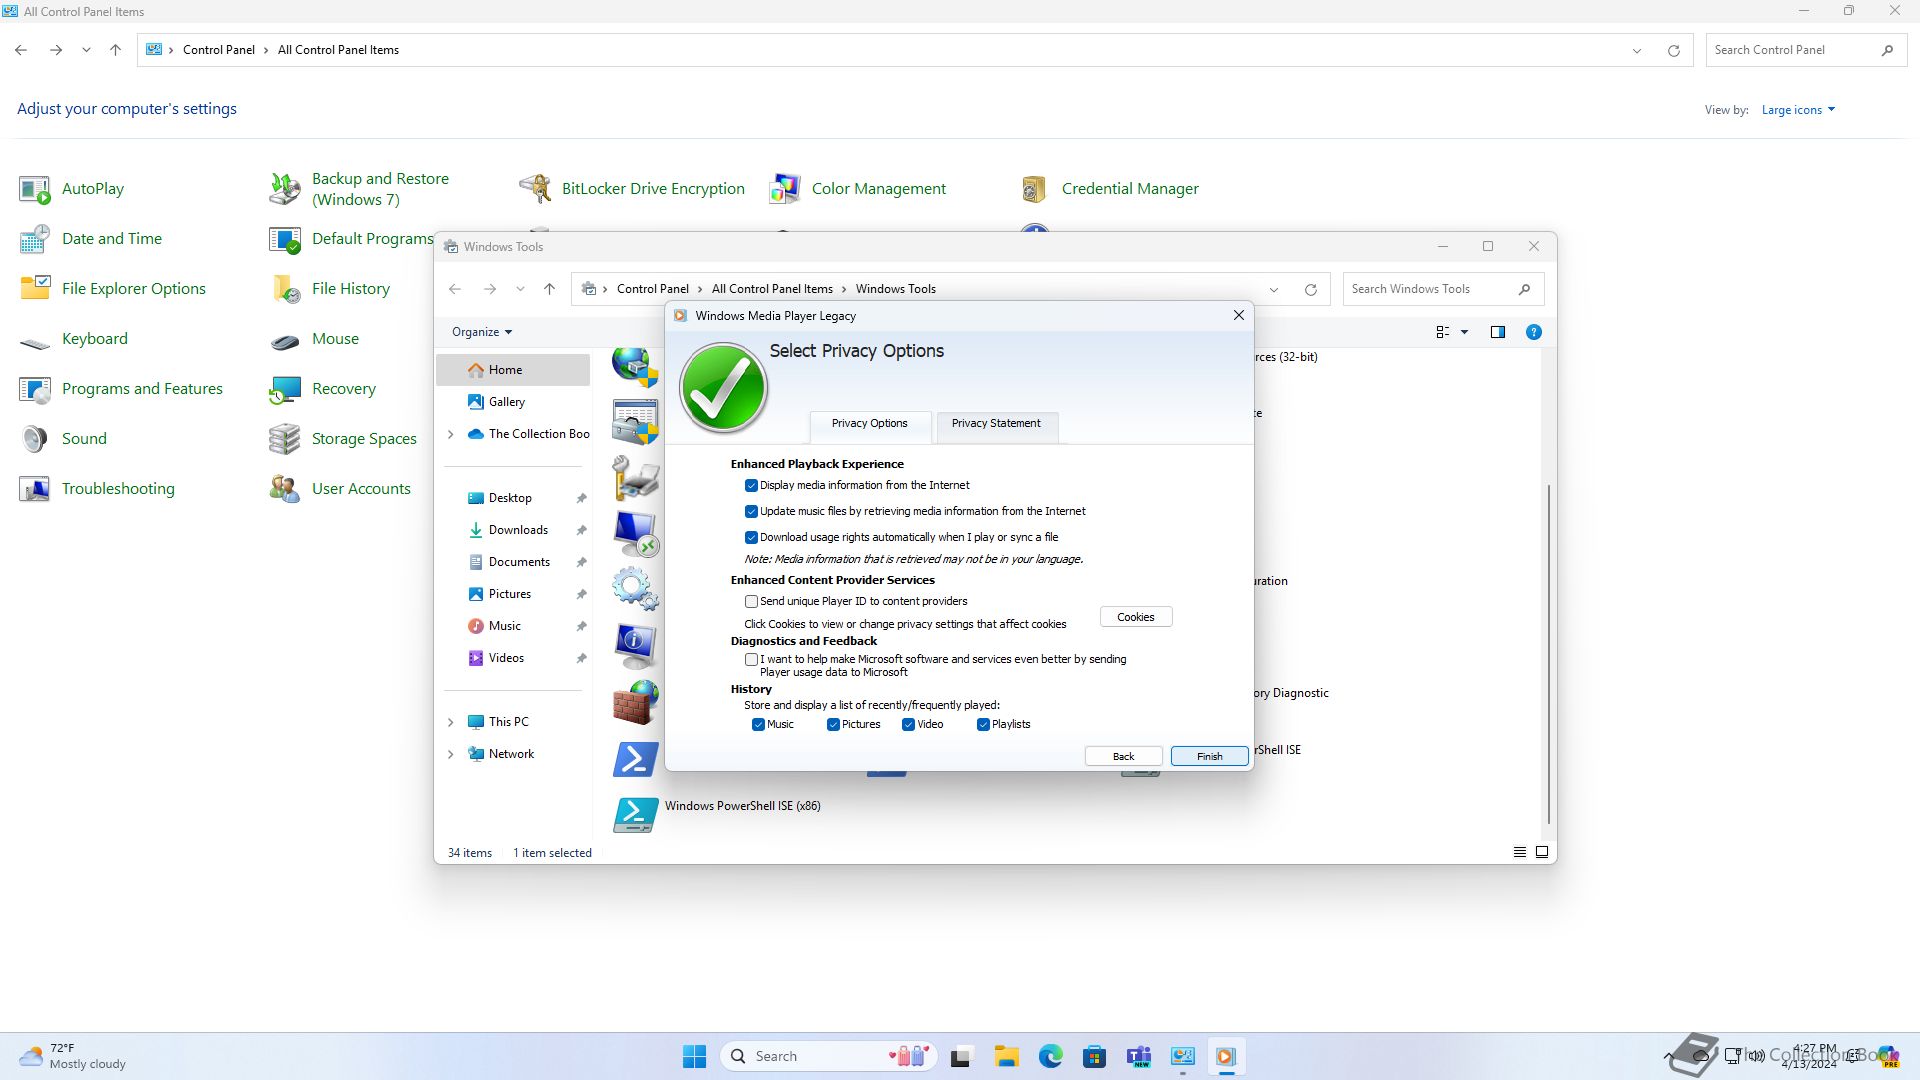Click the taskbar Search box
1920x1080 pixels.
(x=828, y=1056)
